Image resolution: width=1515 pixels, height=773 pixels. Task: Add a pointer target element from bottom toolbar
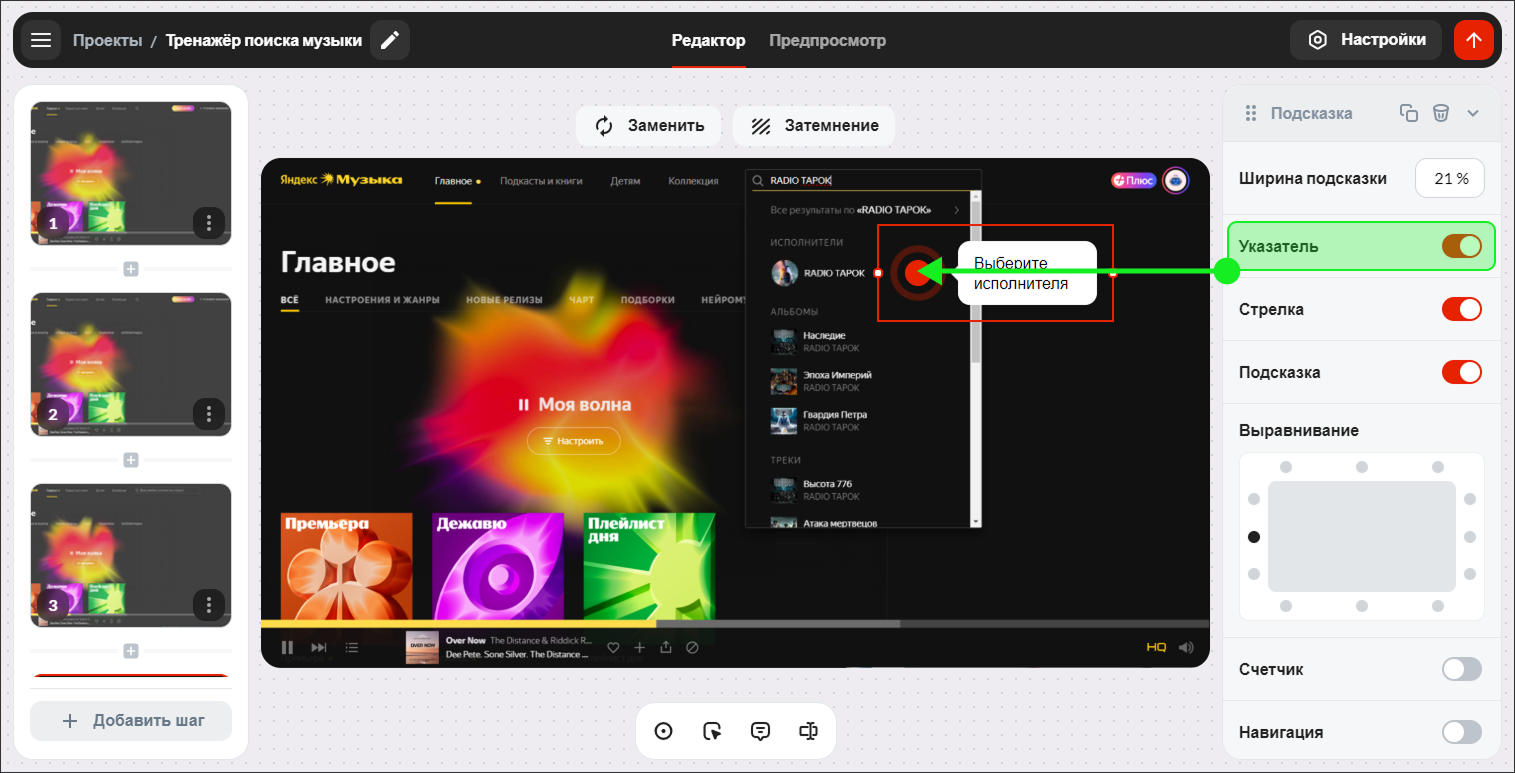point(663,731)
